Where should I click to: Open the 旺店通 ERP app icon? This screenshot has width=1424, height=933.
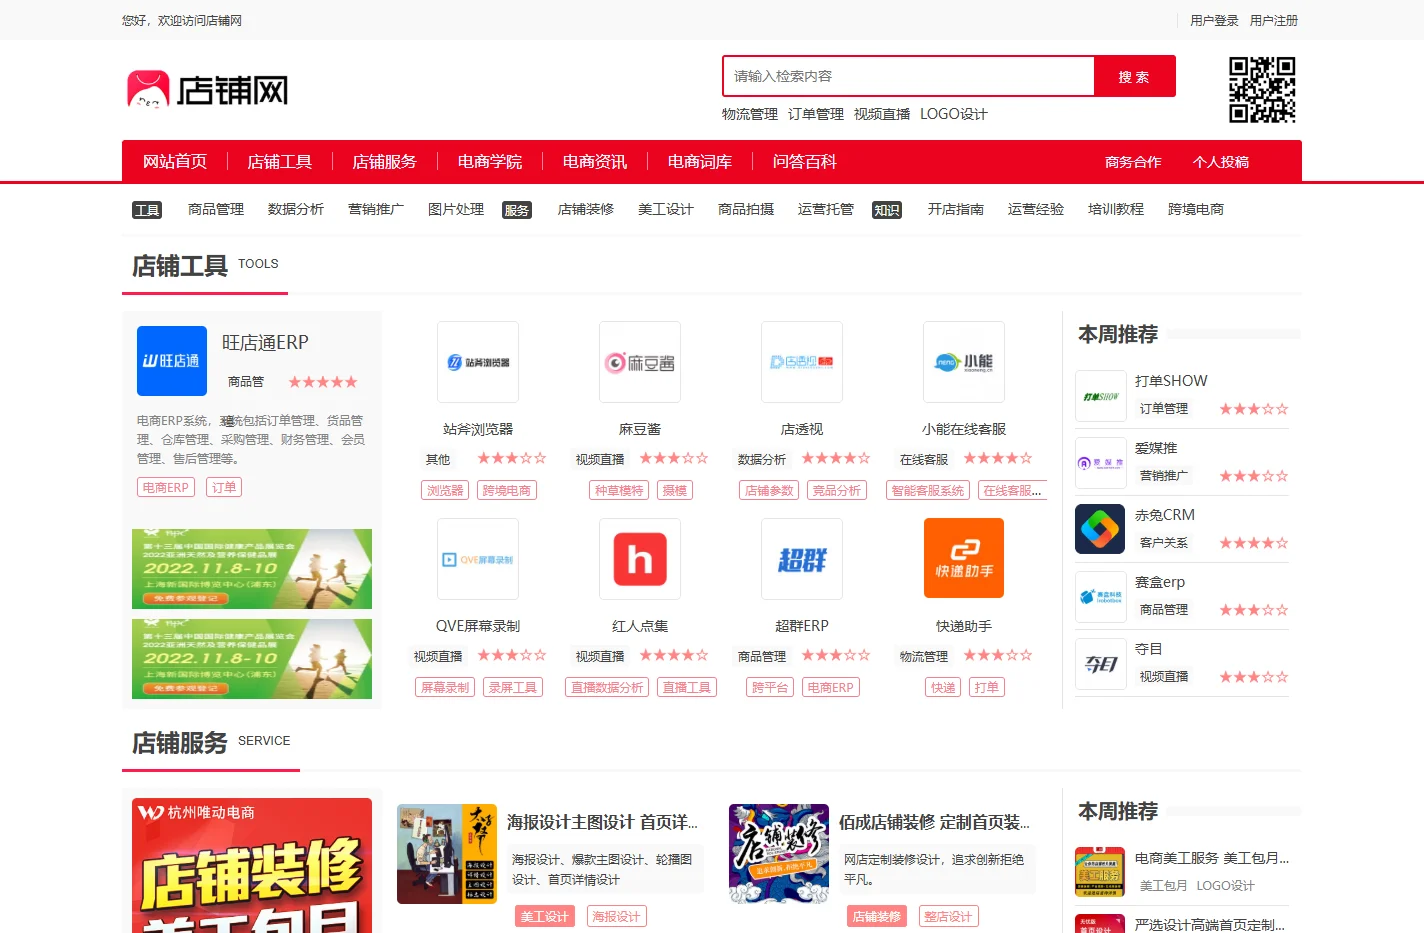(x=172, y=361)
